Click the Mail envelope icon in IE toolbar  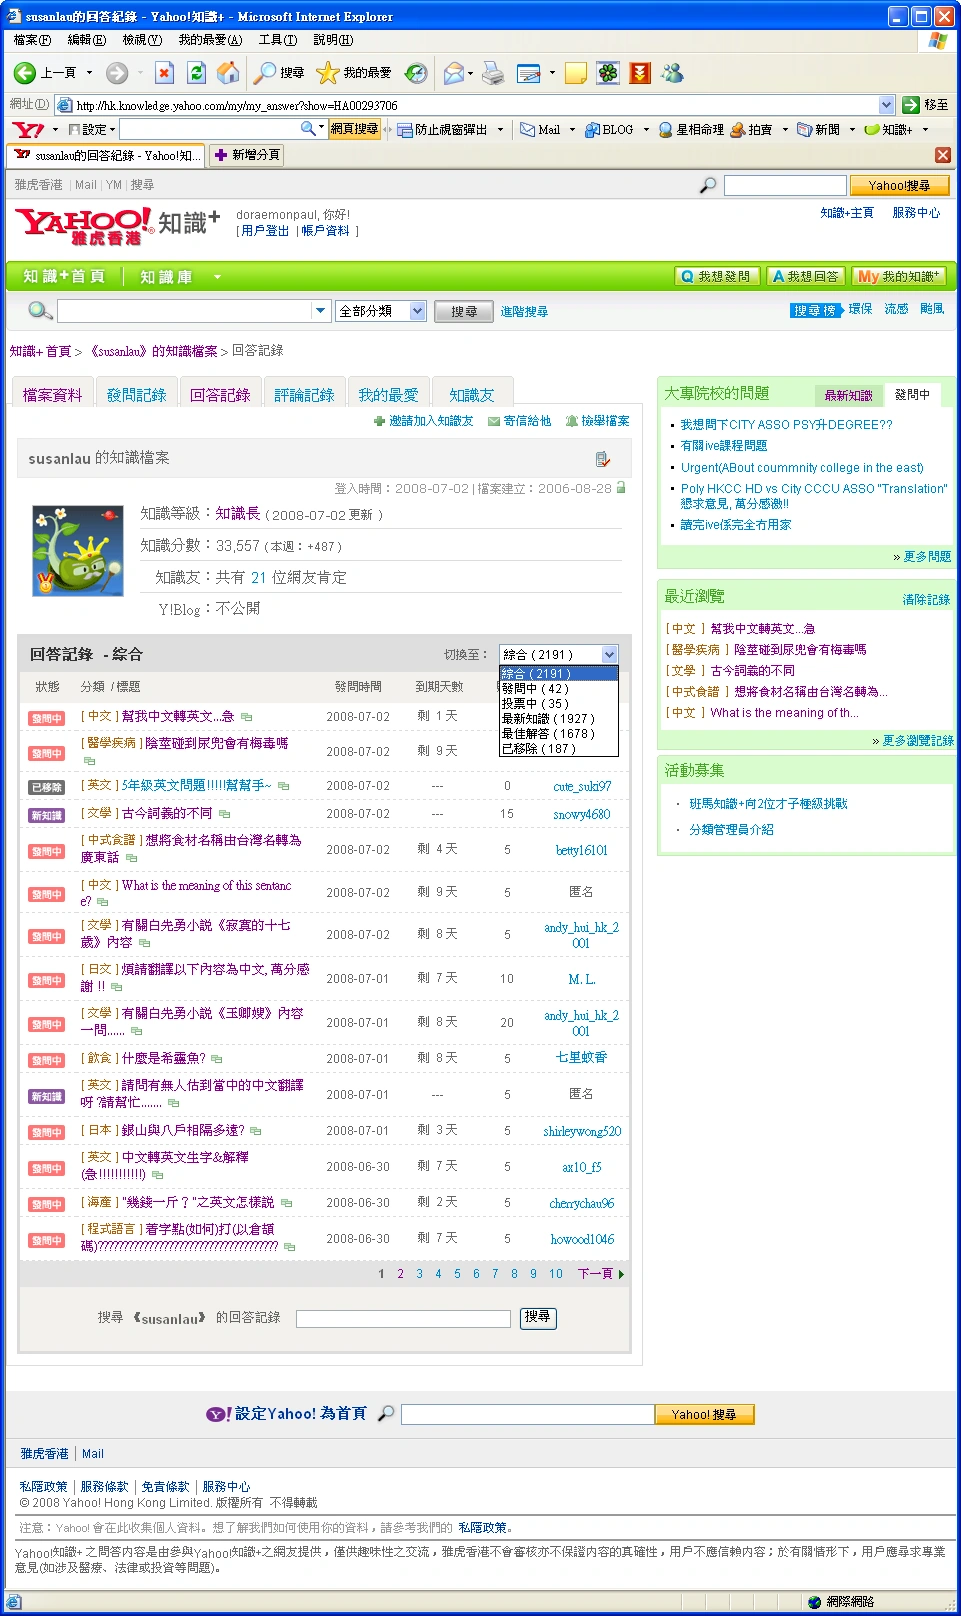click(x=454, y=73)
